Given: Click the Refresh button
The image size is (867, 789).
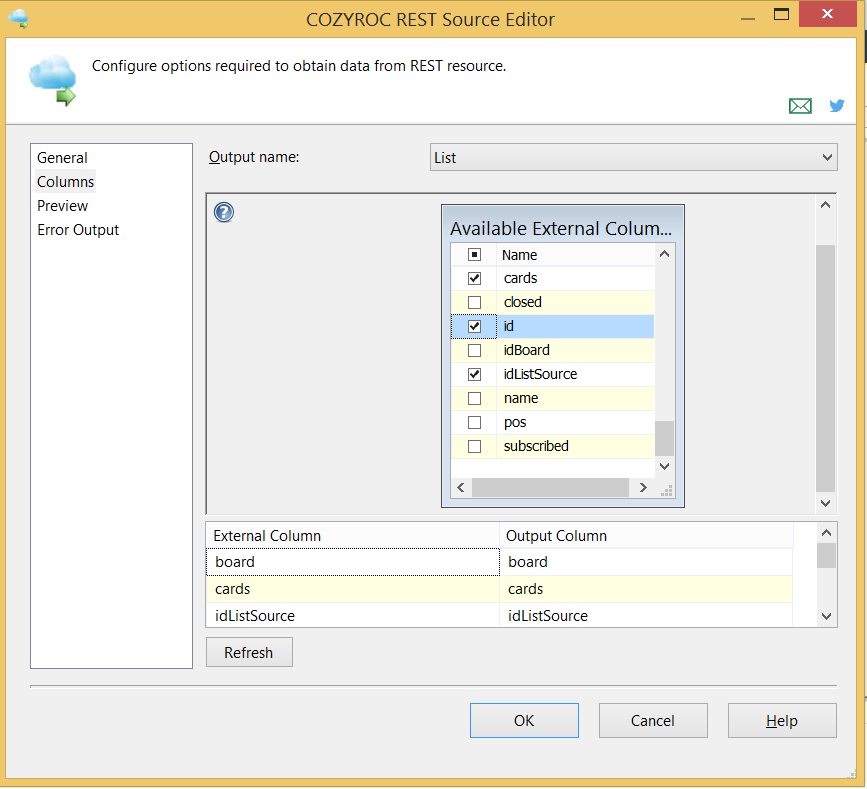Looking at the screenshot, I should 249,652.
